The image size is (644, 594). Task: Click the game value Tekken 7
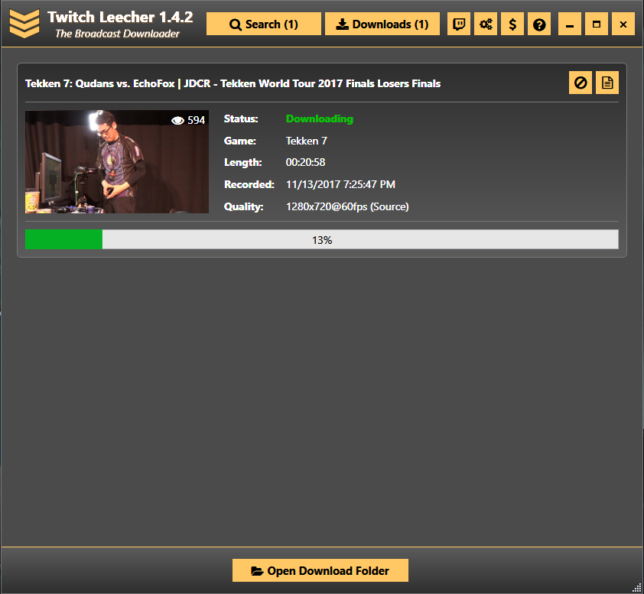tap(306, 141)
